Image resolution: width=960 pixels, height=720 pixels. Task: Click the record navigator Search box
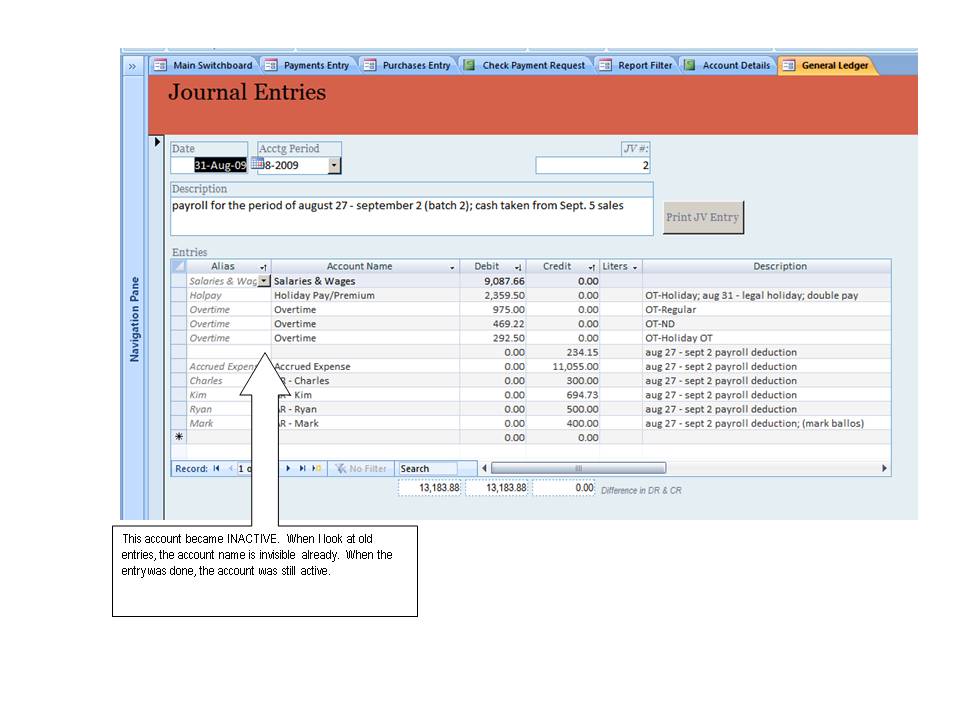[x=427, y=468]
